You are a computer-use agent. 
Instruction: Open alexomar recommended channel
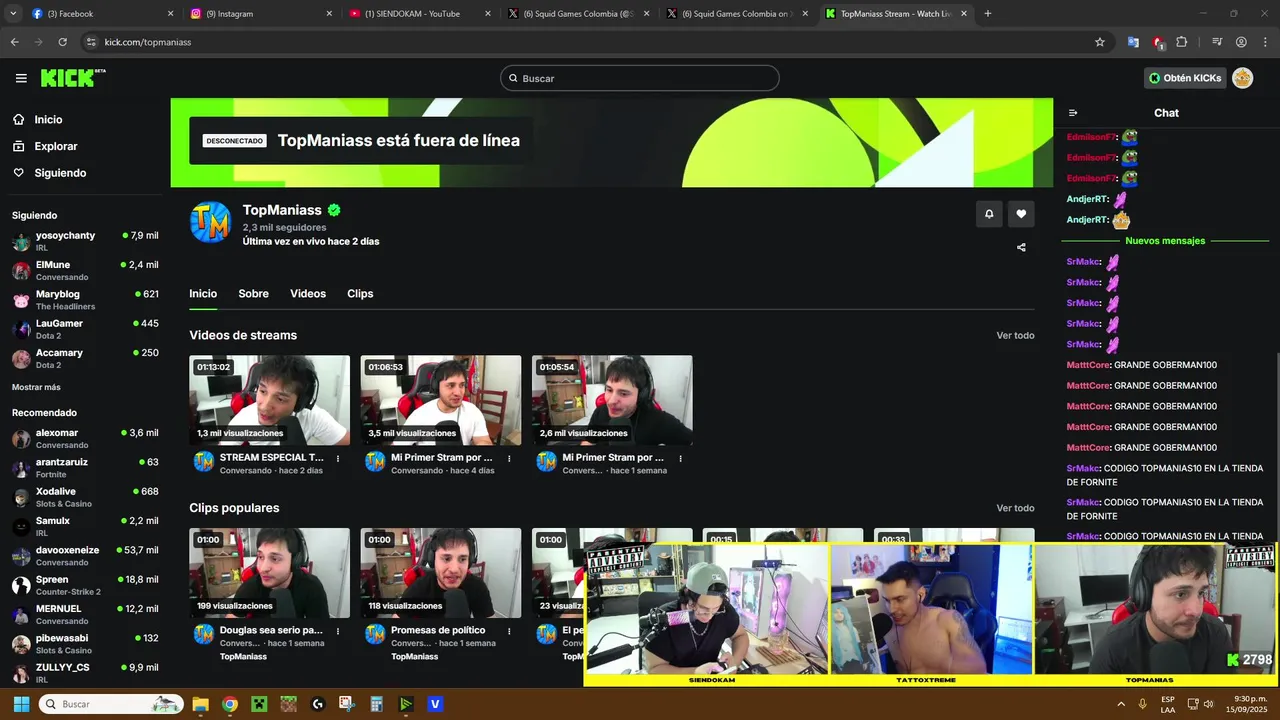click(85, 438)
